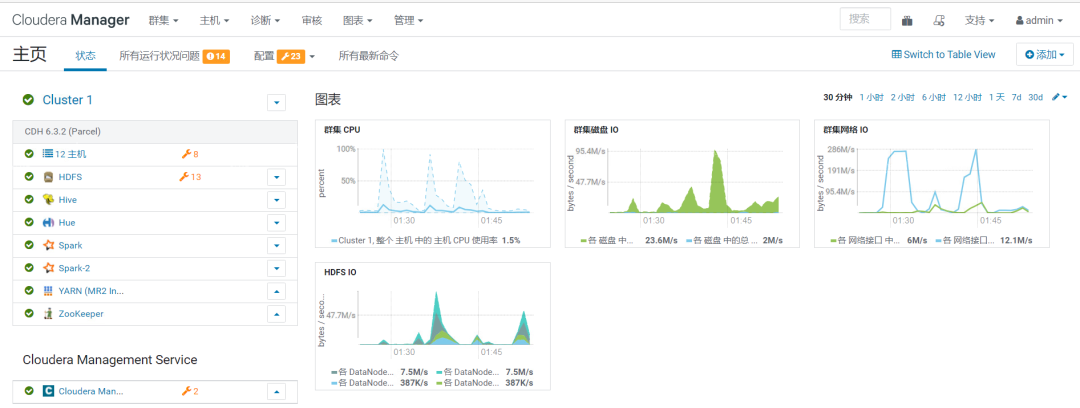
Task: Open the 配置 tab
Action: click(x=264, y=56)
